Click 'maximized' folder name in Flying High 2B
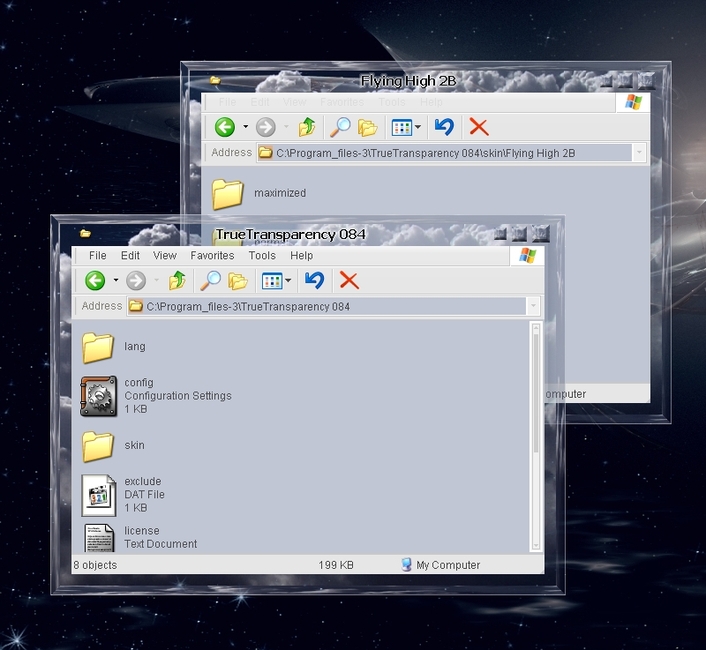706x650 pixels. [x=280, y=193]
